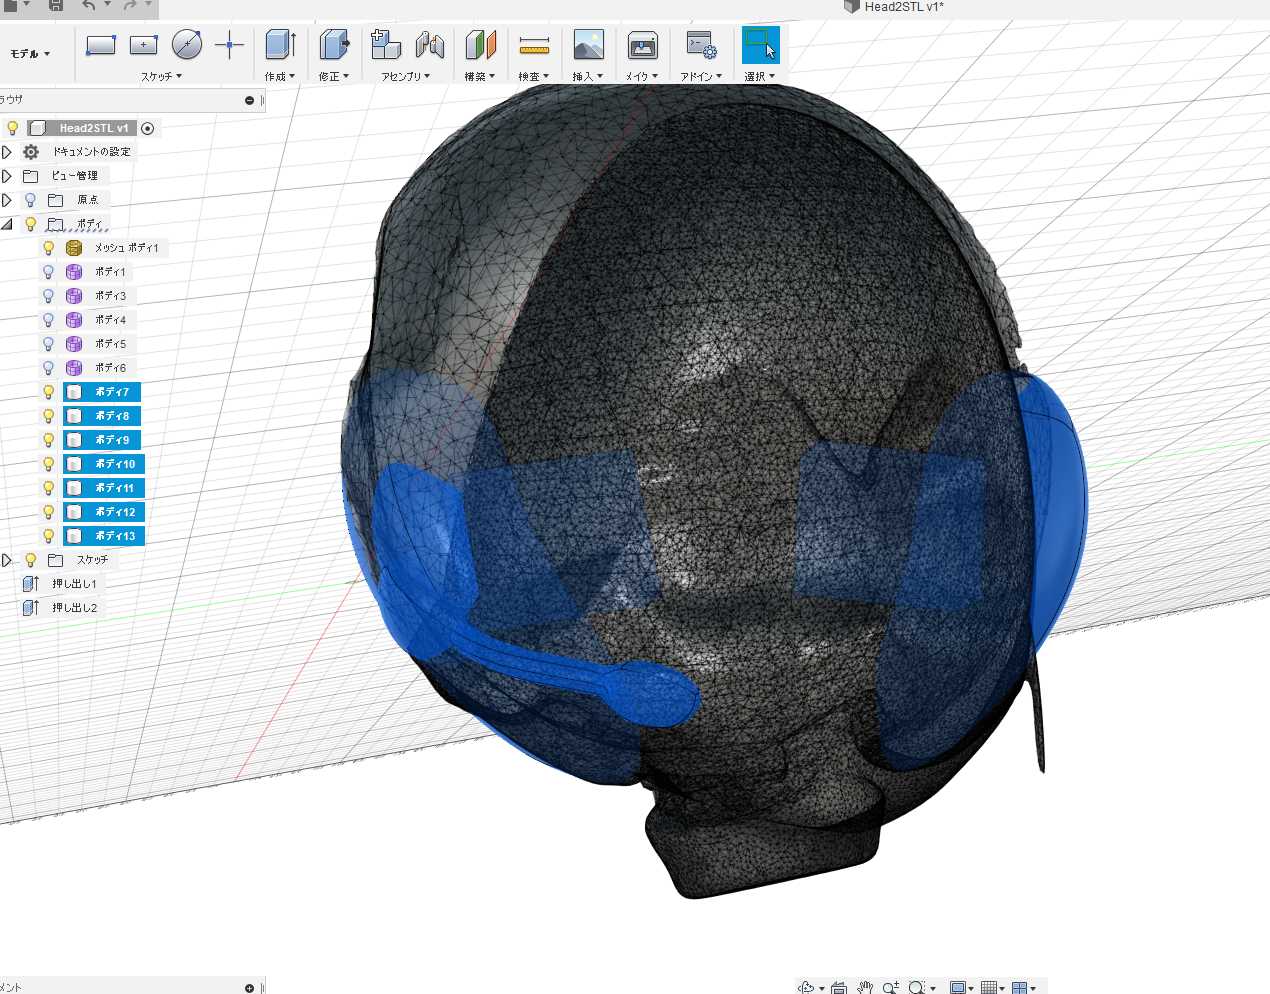Viewport: 1270px width, 994px height.
Task: Open the 検査 toolbar menu
Action: tap(534, 76)
